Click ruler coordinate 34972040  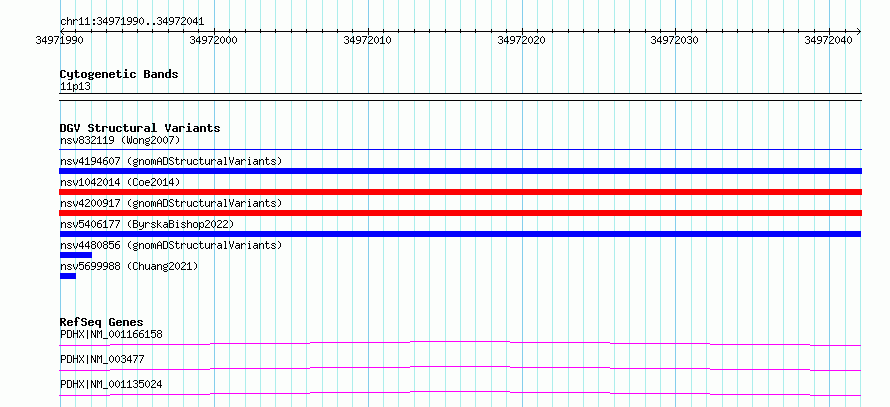(828, 41)
